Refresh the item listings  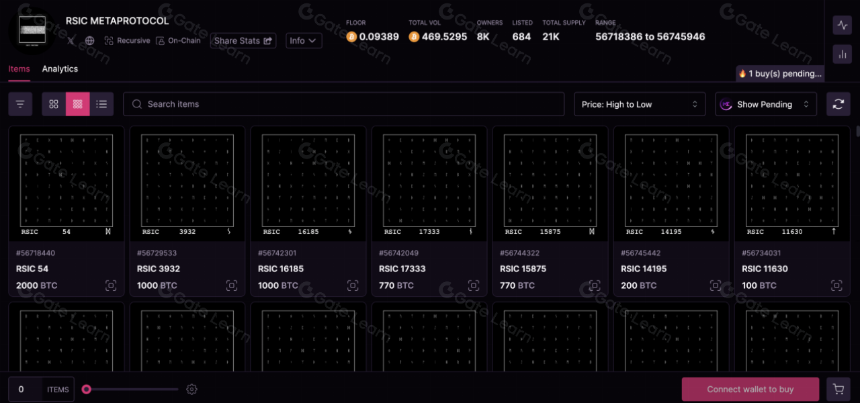pos(838,104)
